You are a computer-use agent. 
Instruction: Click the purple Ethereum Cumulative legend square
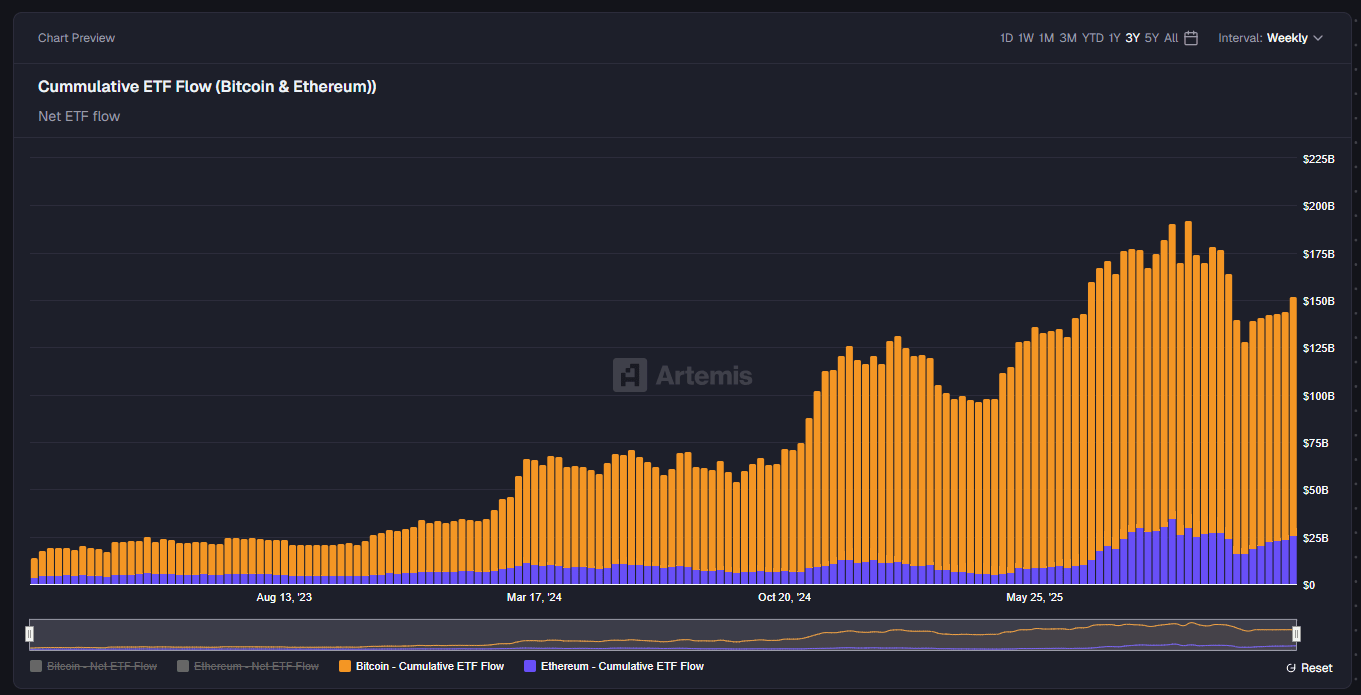pyautogui.click(x=530, y=666)
